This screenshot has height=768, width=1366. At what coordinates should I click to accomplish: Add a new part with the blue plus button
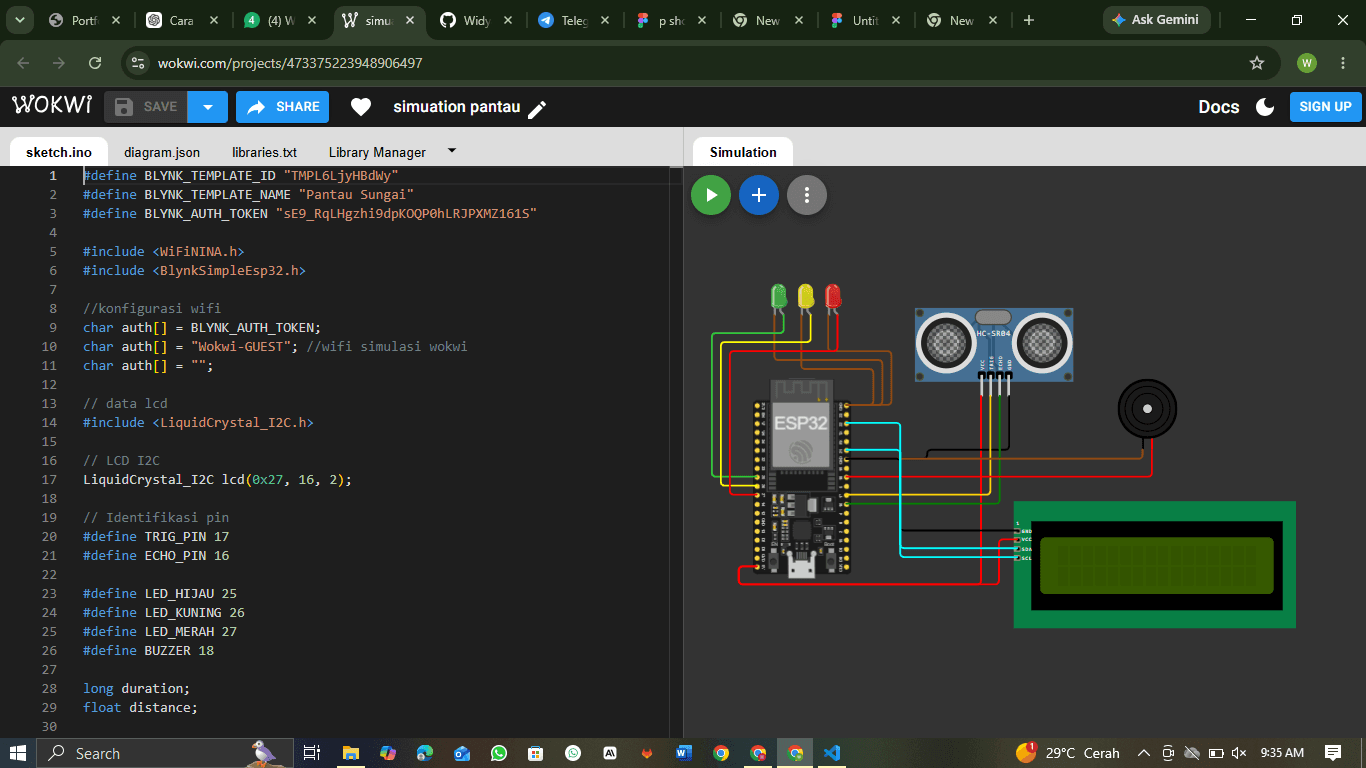click(x=759, y=195)
